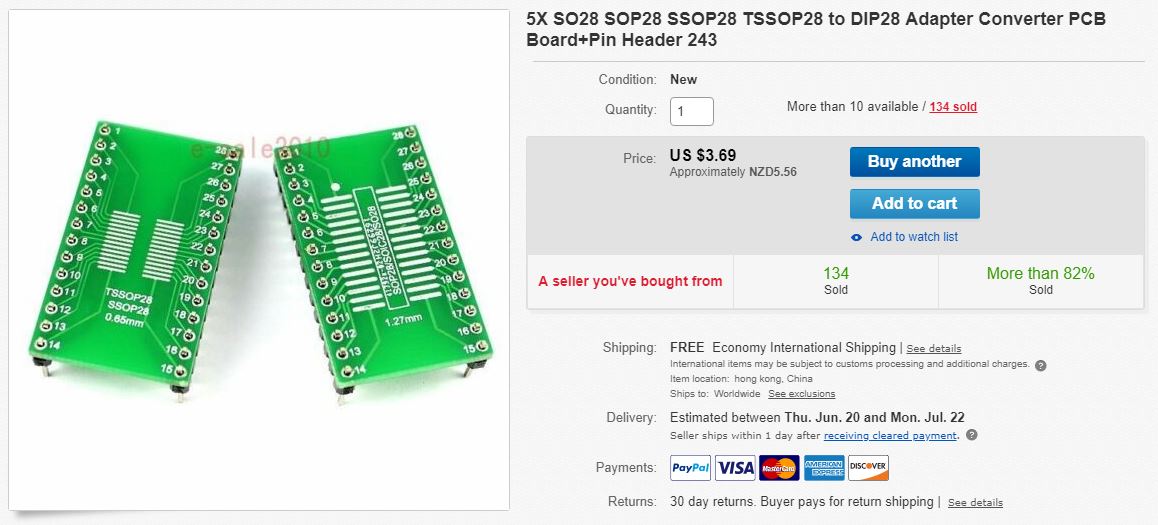Open See details next to Economy International Shipping
This screenshot has height=525, width=1158.
[x=933, y=349]
